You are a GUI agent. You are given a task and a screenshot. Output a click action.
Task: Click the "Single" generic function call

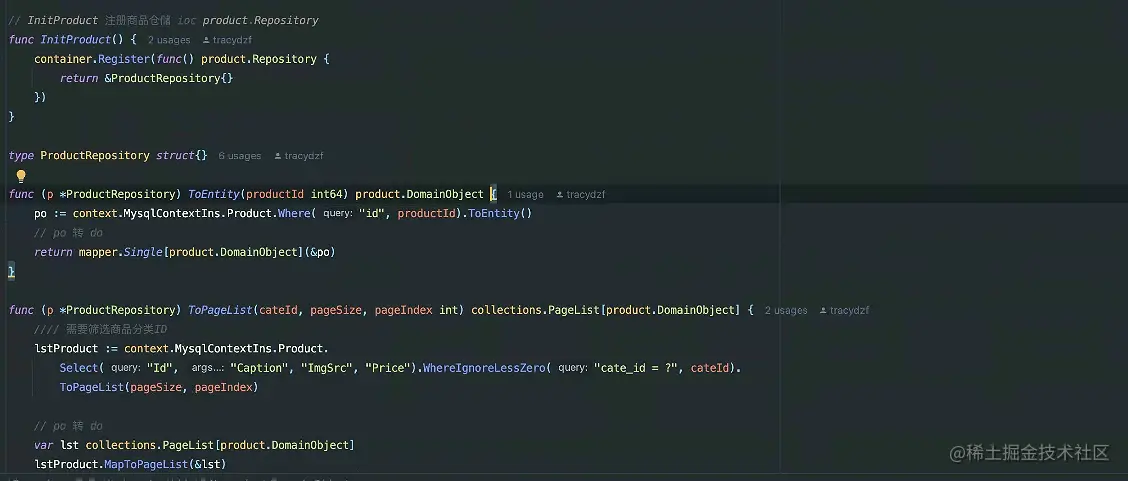tap(143, 252)
